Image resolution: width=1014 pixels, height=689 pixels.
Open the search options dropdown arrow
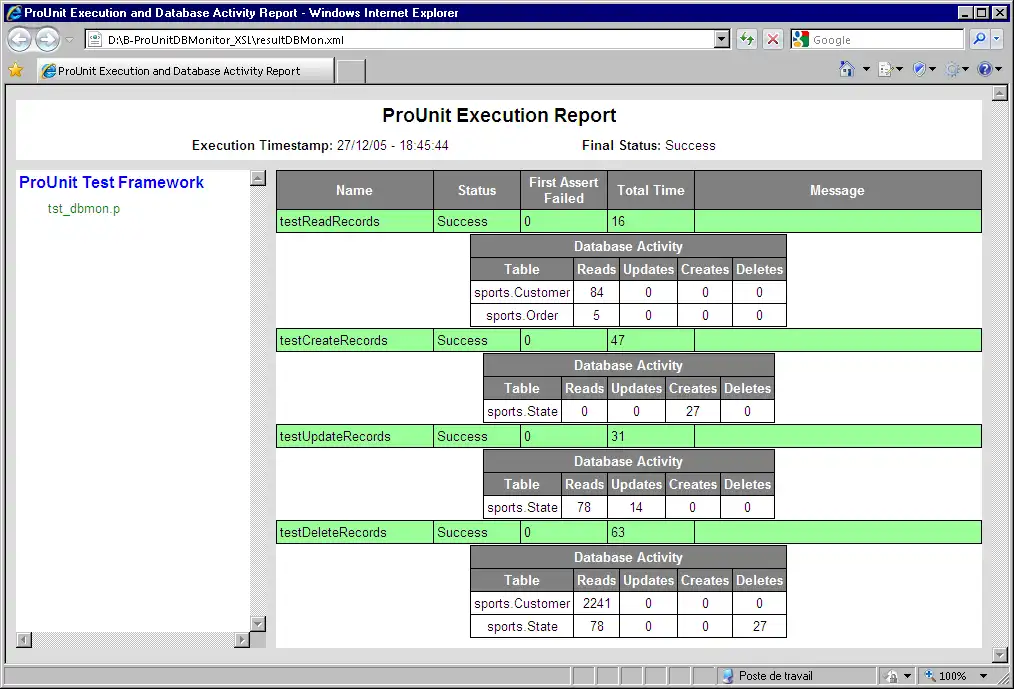997,39
